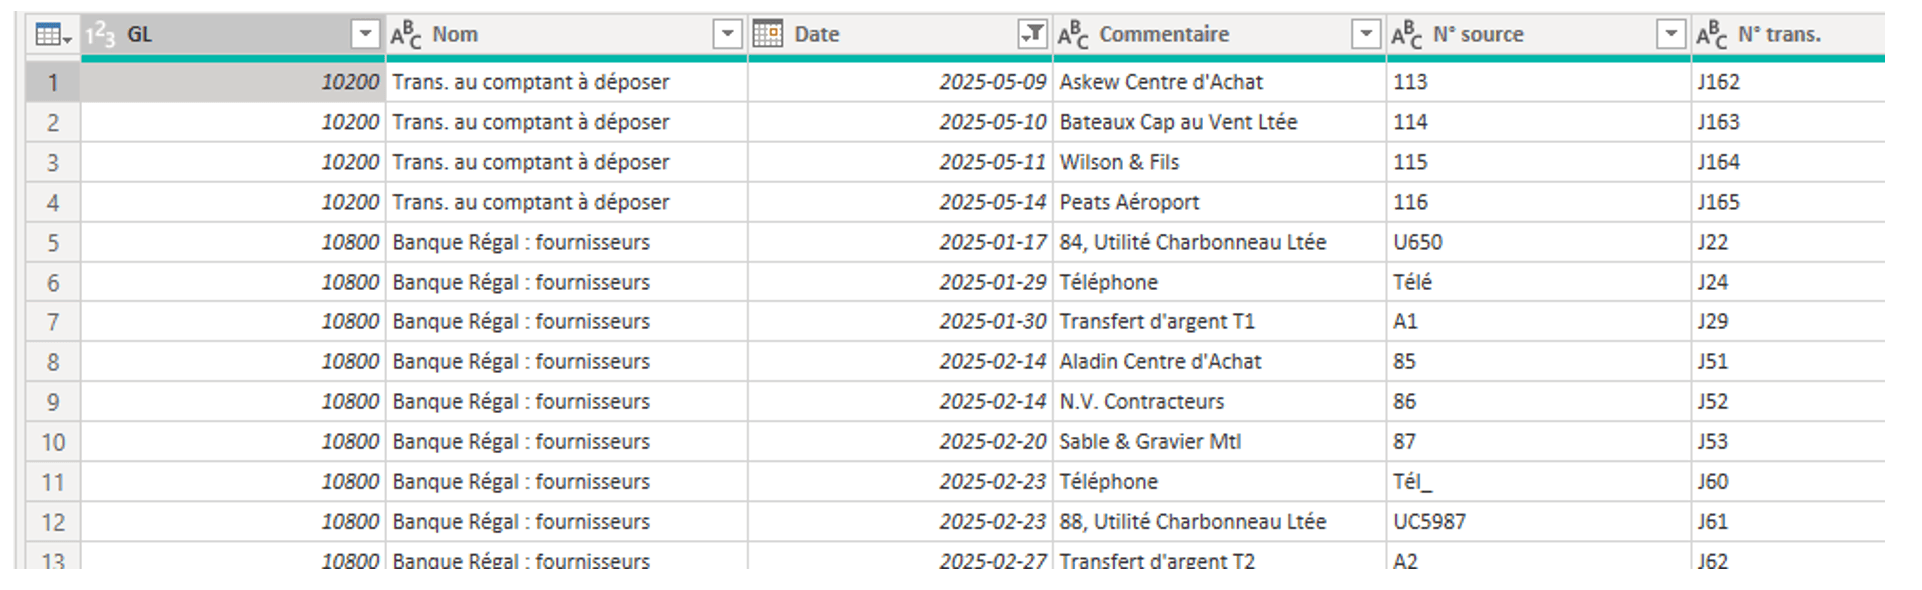This screenshot has height=590, width=1922.
Task: Select row number 5
Action: point(53,243)
